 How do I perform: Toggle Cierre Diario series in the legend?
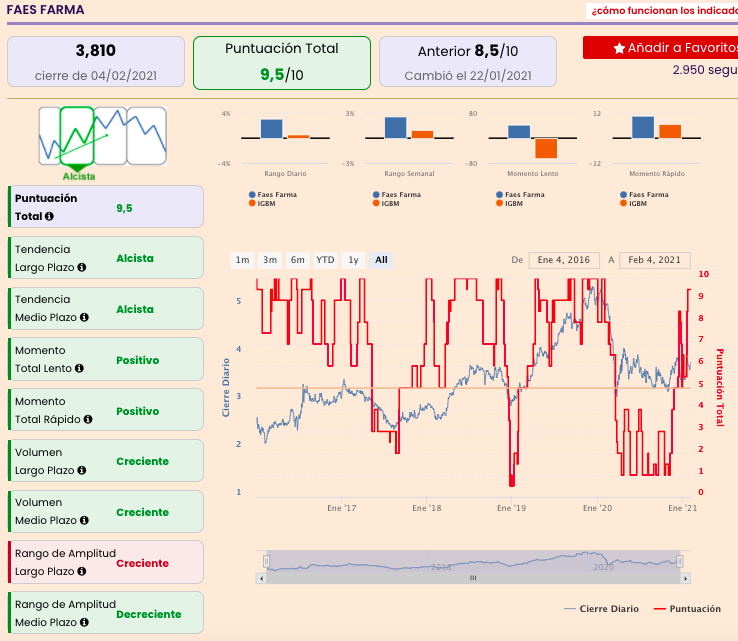point(602,609)
